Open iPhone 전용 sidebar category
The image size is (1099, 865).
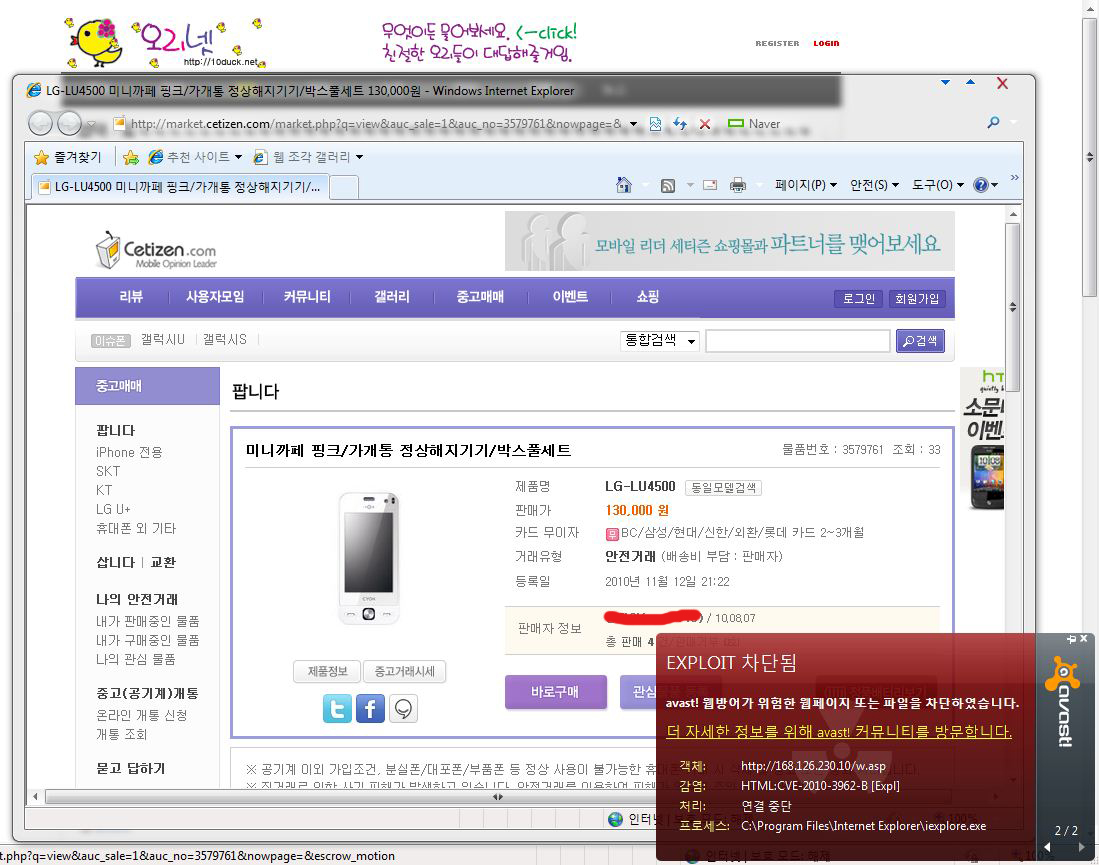pyautogui.click(x=129, y=452)
